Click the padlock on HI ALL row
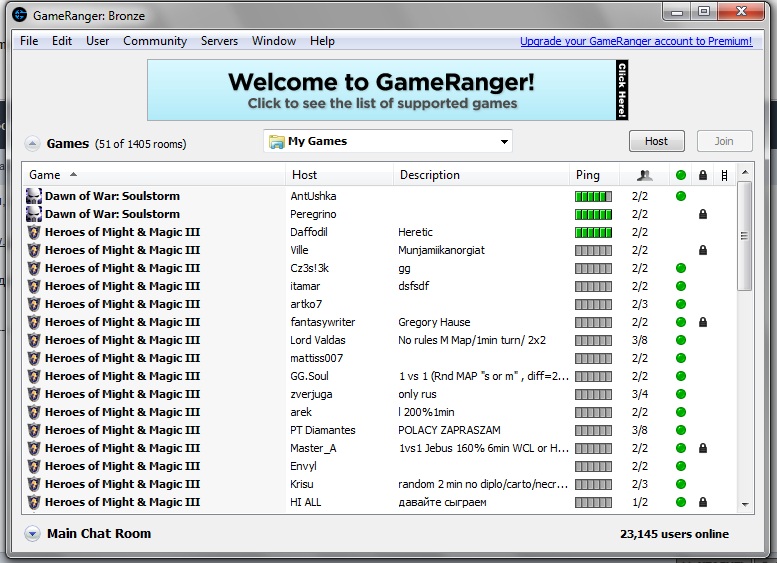The width and height of the screenshot is (777, 563). coord(703,502)
